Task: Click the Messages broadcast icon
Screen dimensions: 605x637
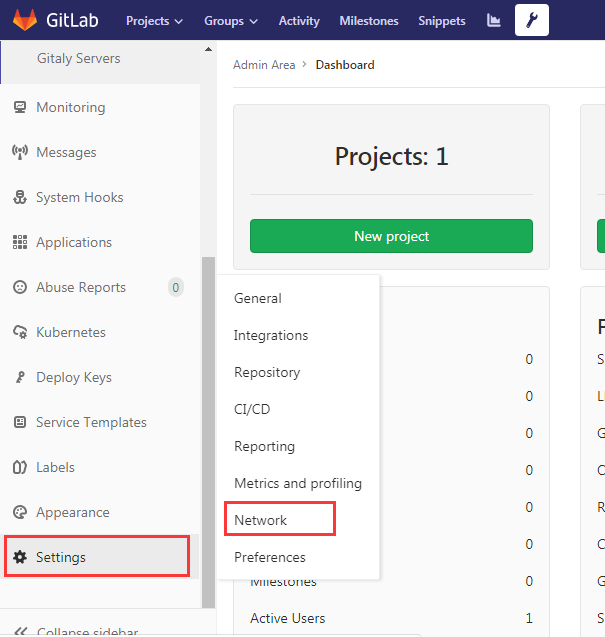Action: tap(20, 152)
